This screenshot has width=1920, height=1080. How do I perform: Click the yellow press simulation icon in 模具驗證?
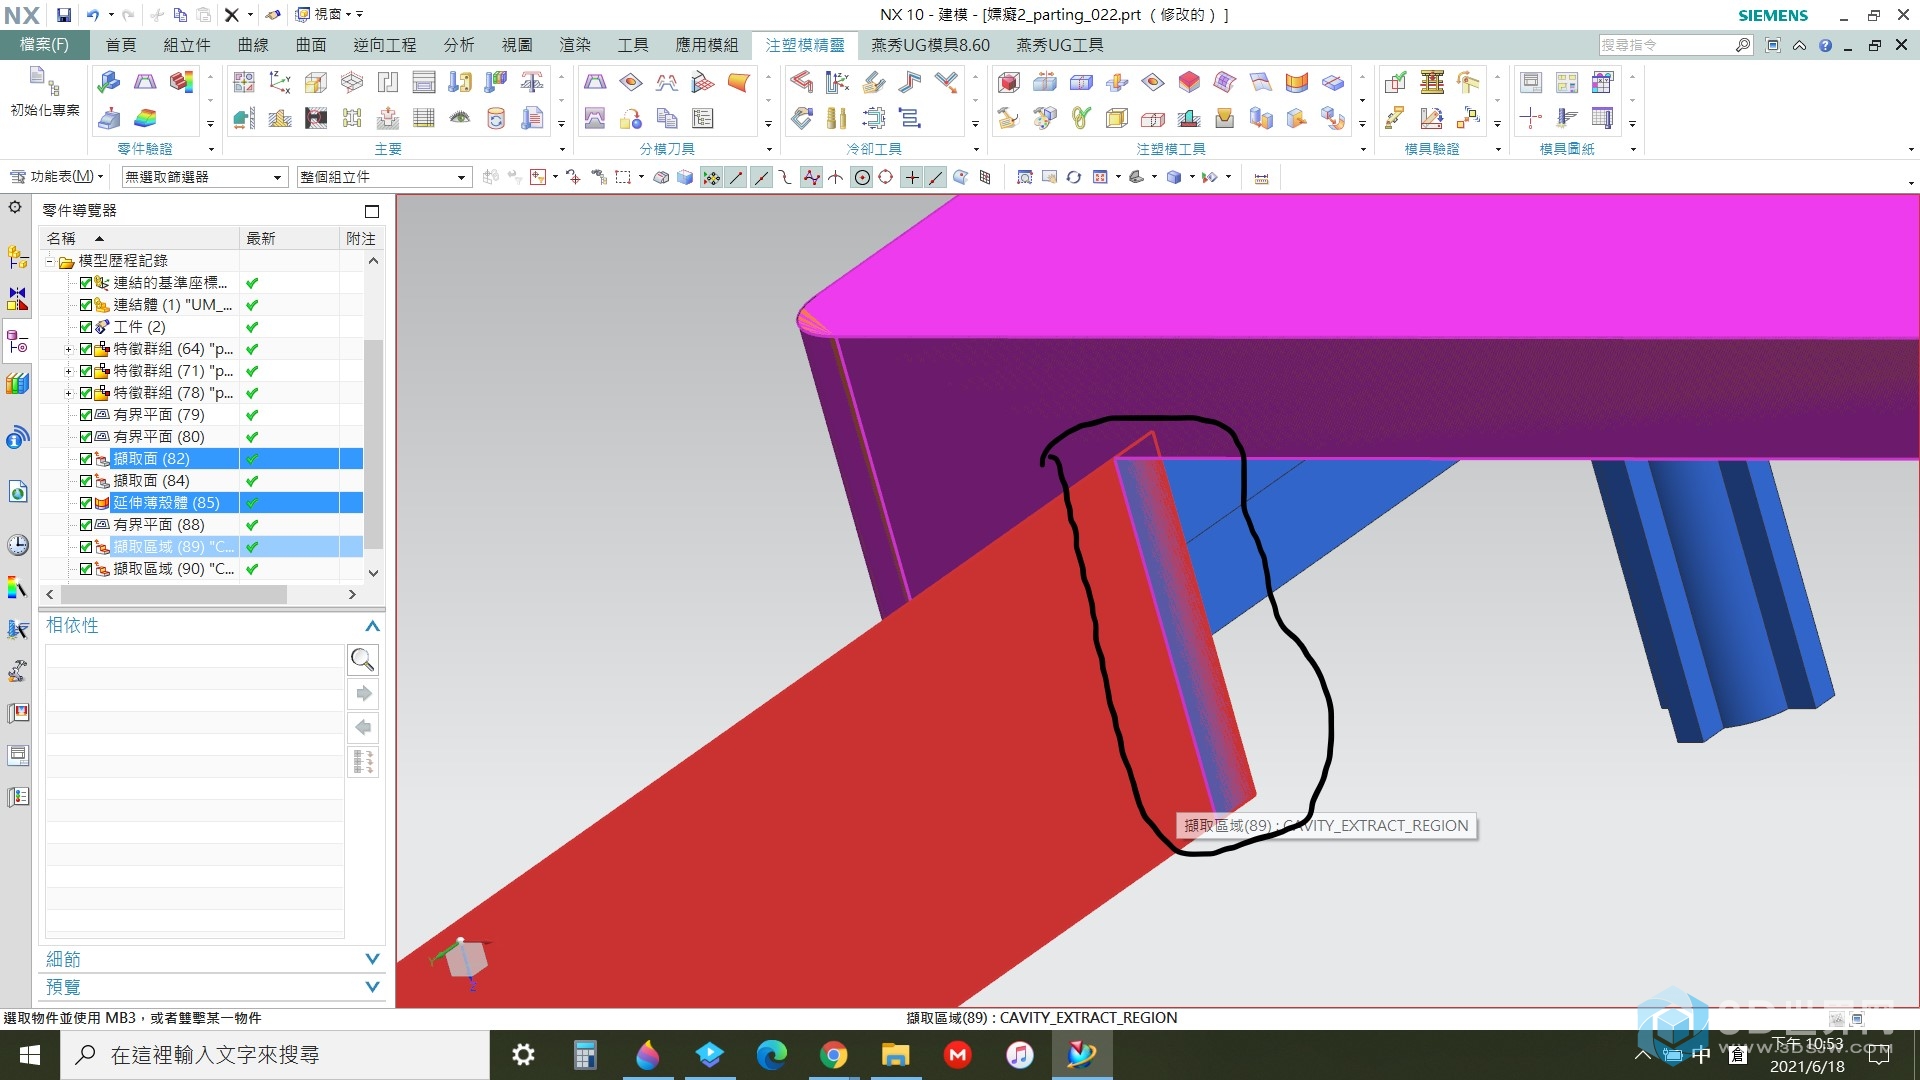tap(1432, 82)
